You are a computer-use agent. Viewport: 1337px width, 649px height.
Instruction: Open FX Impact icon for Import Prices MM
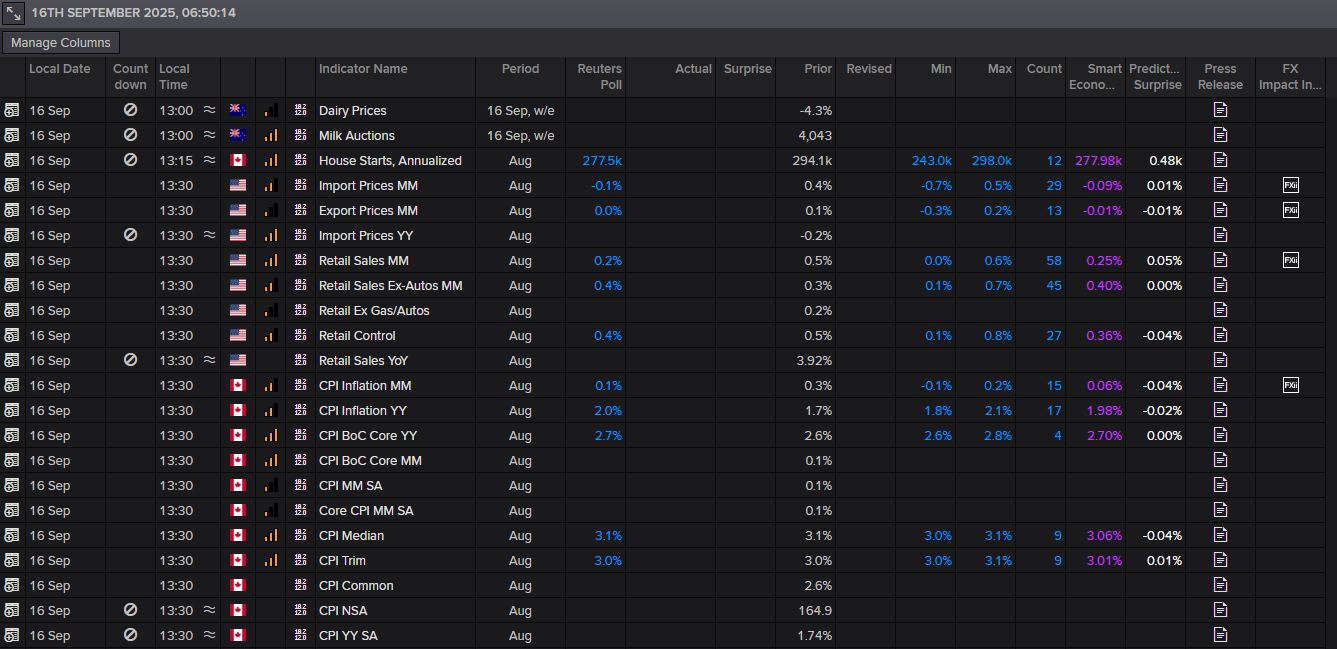coord(1290,185)
